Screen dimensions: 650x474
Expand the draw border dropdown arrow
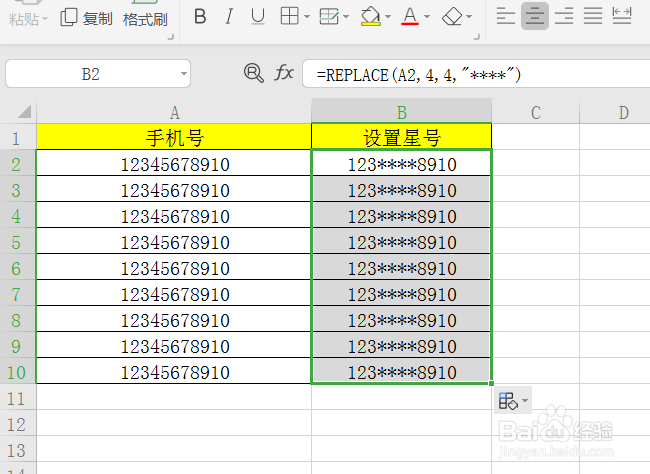click(x=346, y=17)
